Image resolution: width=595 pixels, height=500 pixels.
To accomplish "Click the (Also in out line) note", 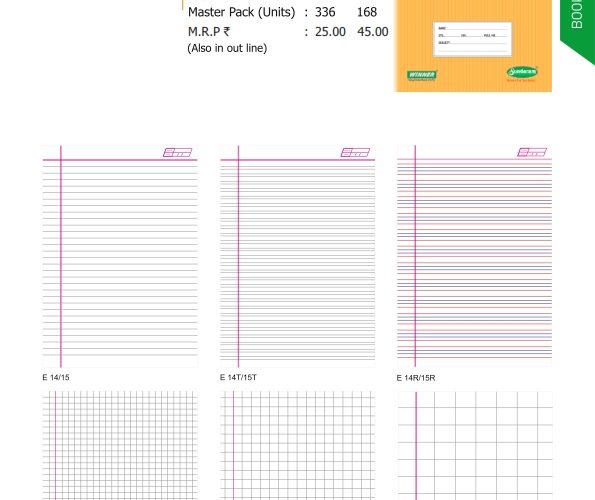I will coord(227,48).
